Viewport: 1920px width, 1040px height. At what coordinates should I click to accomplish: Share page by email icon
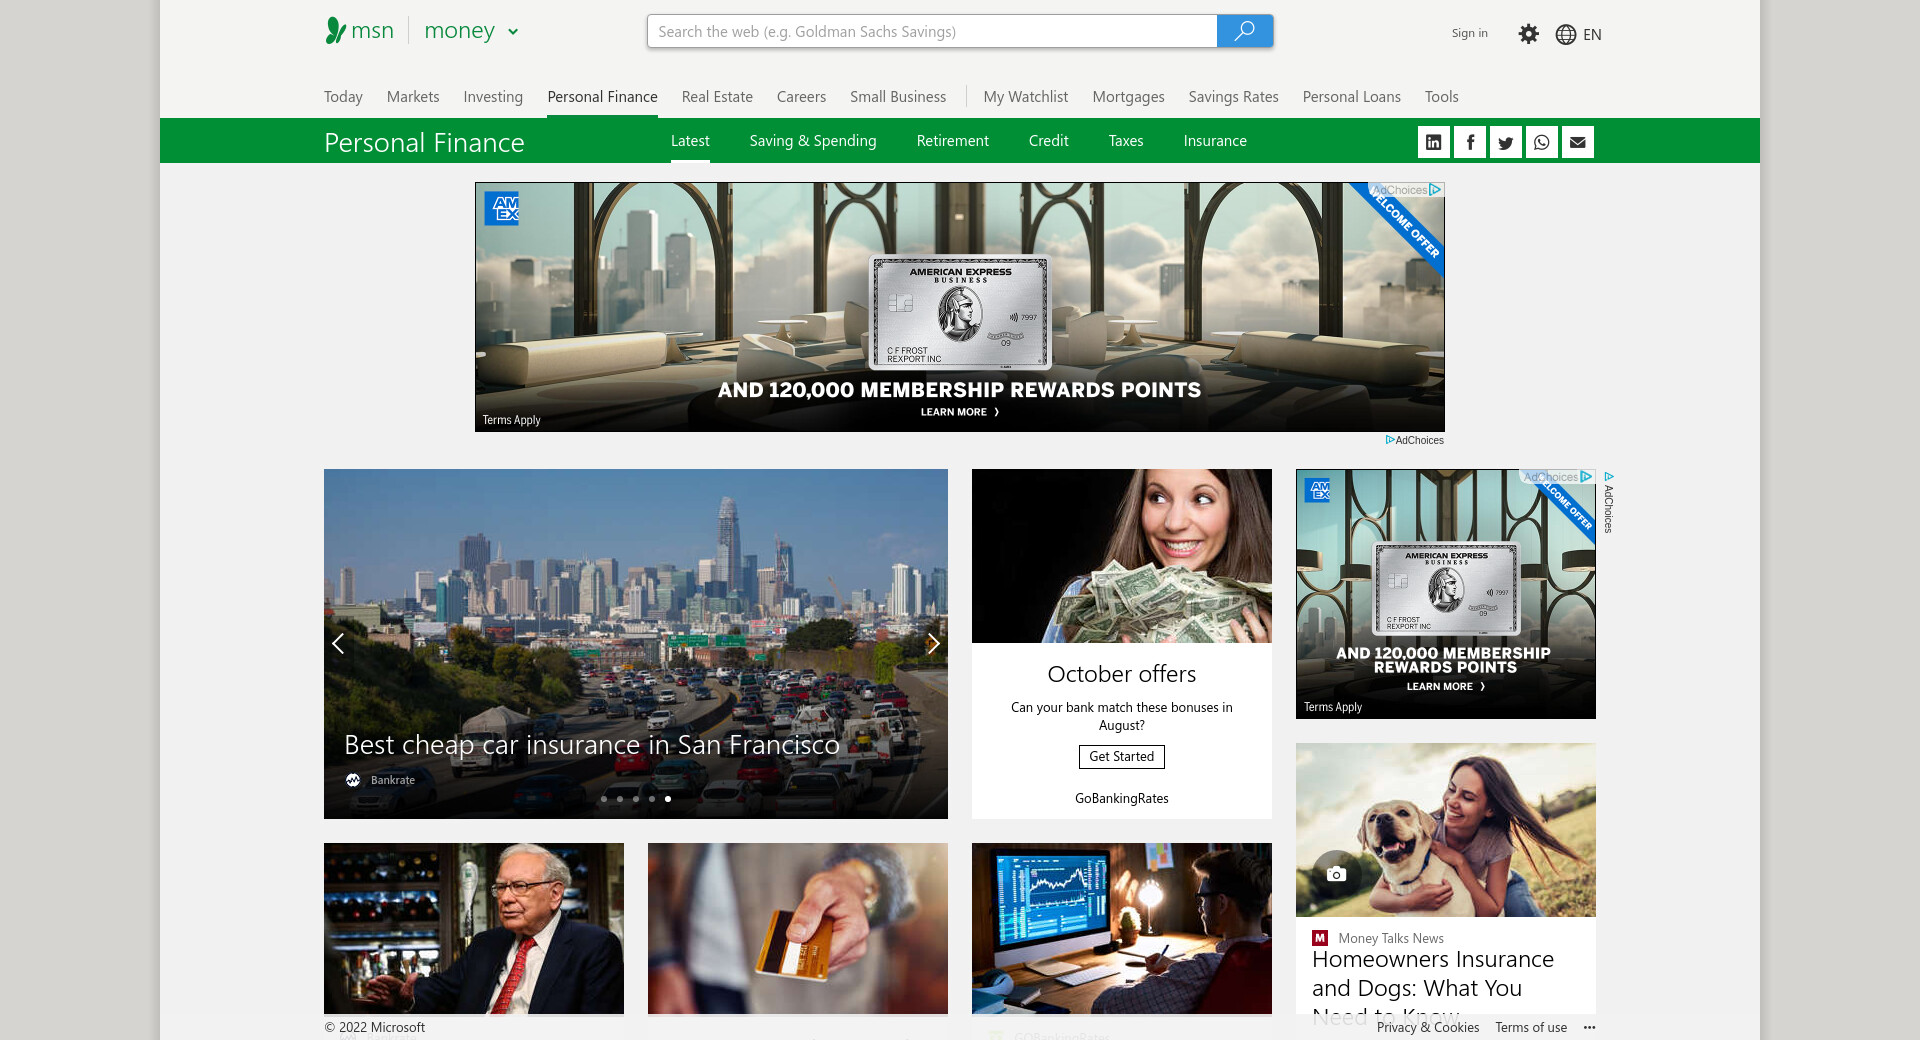click(x=1577, y=142)
